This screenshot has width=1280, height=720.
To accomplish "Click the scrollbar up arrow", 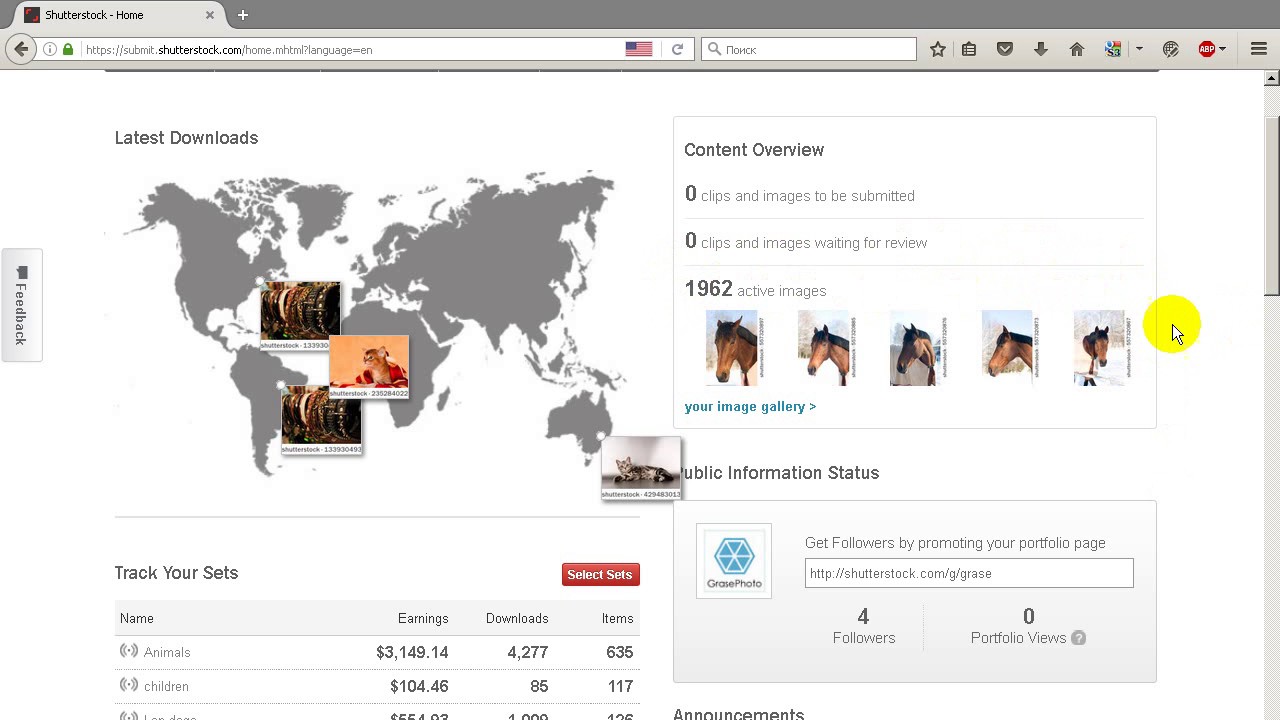I will [1272, 78].
